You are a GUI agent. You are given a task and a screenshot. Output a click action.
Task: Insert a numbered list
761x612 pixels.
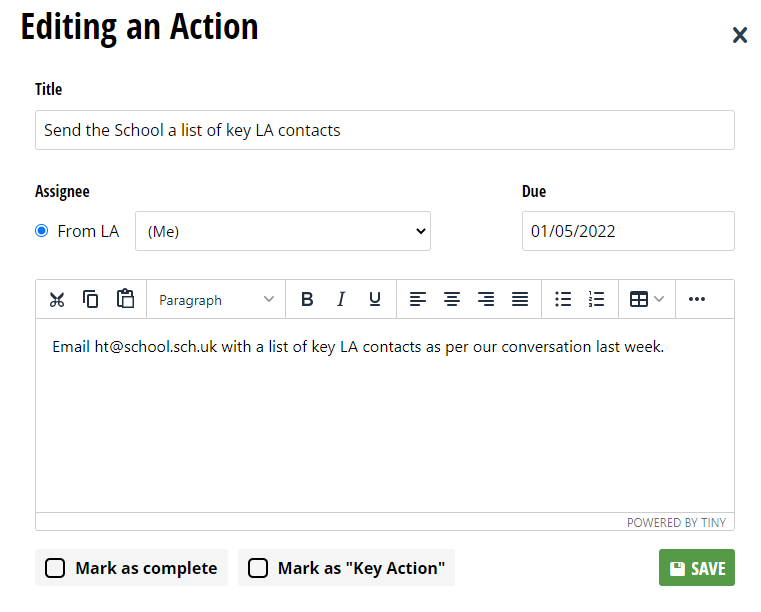click(596, 299)
